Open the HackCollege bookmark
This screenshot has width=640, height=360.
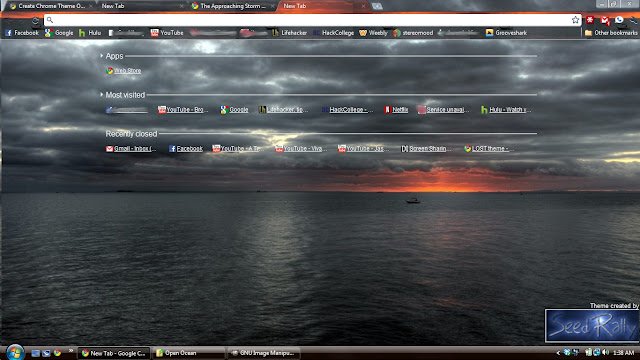point(333,33)
